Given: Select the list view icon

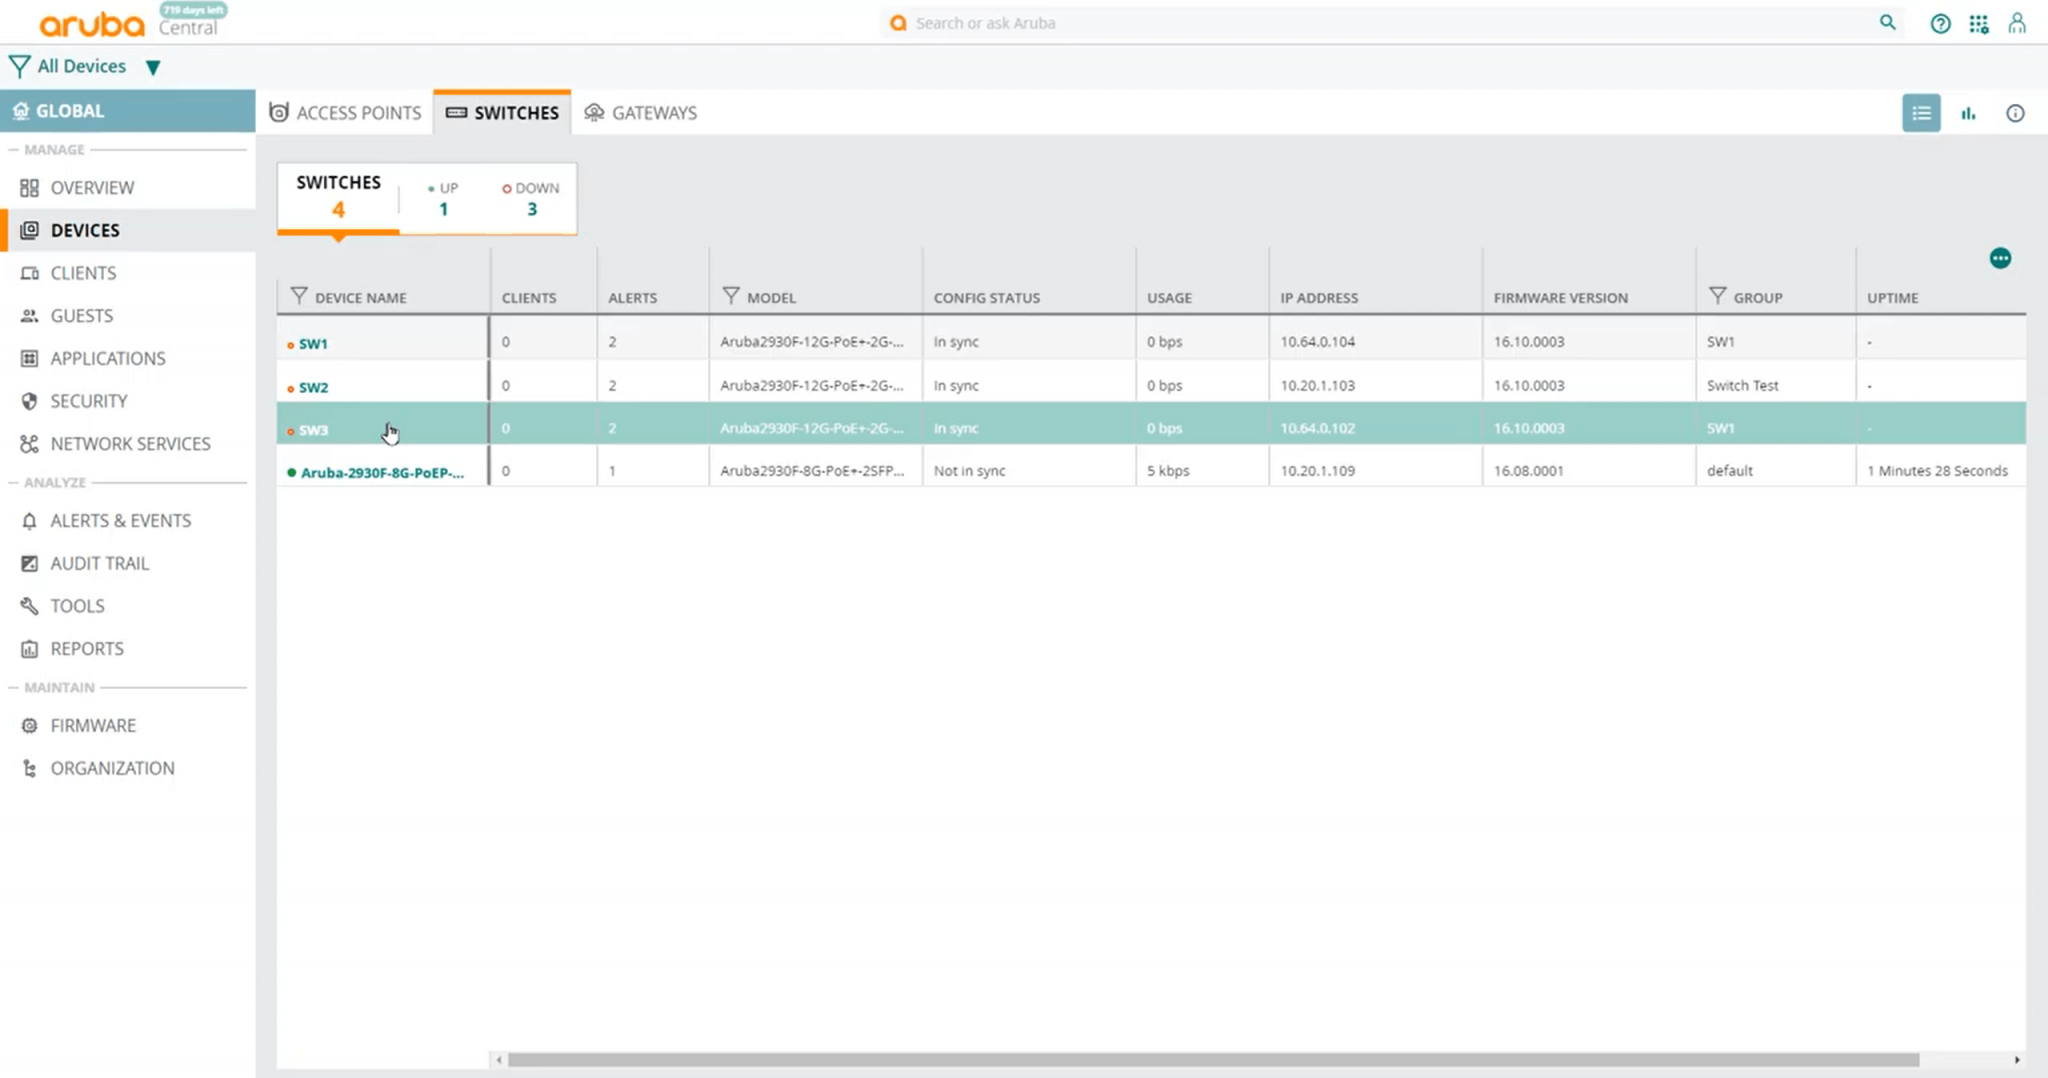Looking at the screenshot, I should coord(1921,113).
